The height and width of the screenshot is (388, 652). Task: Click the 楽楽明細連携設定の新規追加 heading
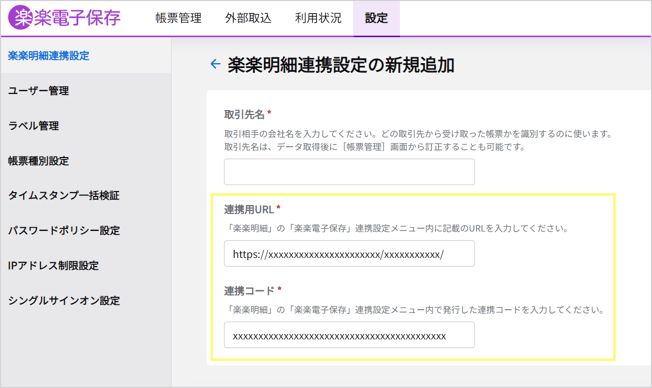341,65
